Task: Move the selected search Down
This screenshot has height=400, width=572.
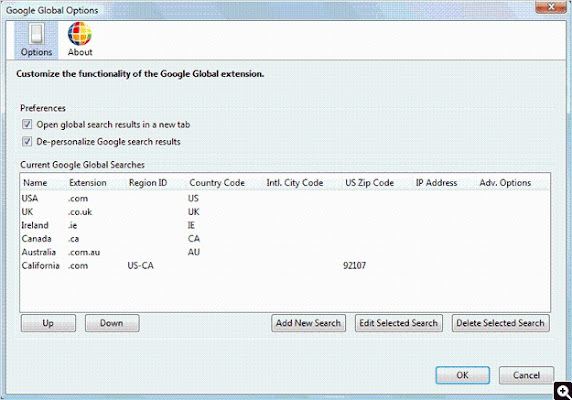Action: tap(112, 323)
